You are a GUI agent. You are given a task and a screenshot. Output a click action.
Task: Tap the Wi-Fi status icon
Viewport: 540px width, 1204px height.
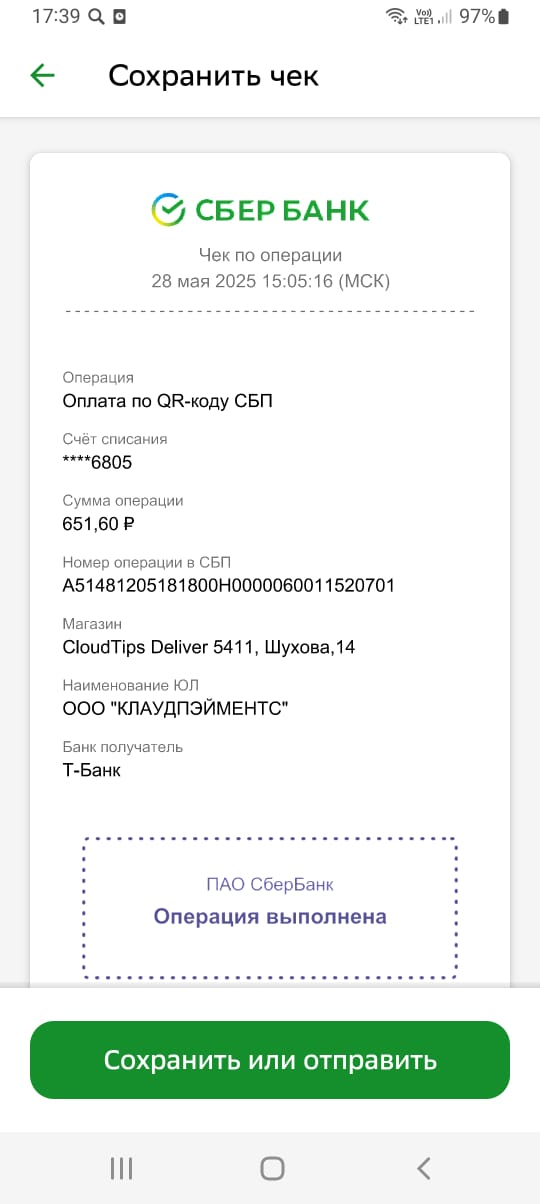[396, 16]
